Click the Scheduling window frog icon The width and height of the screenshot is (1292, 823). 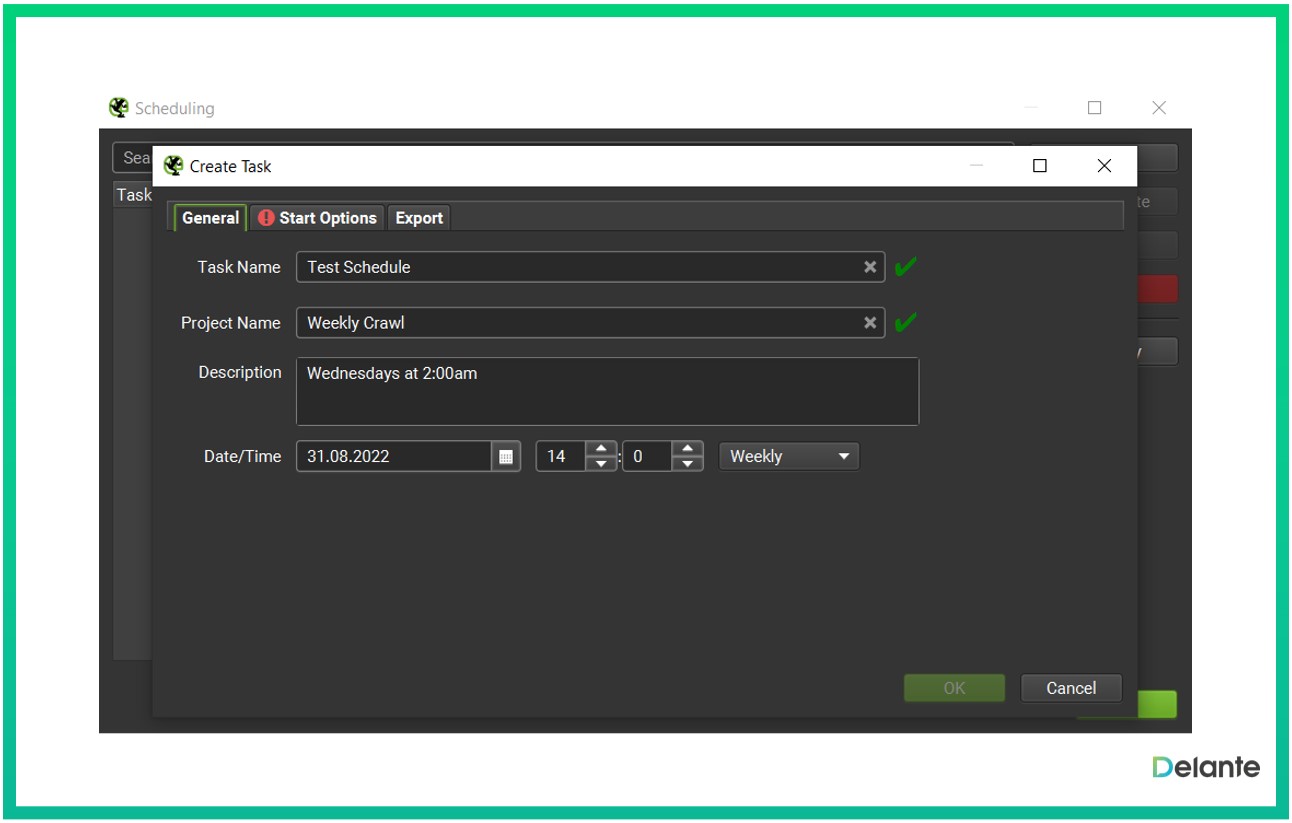(119, 108)
